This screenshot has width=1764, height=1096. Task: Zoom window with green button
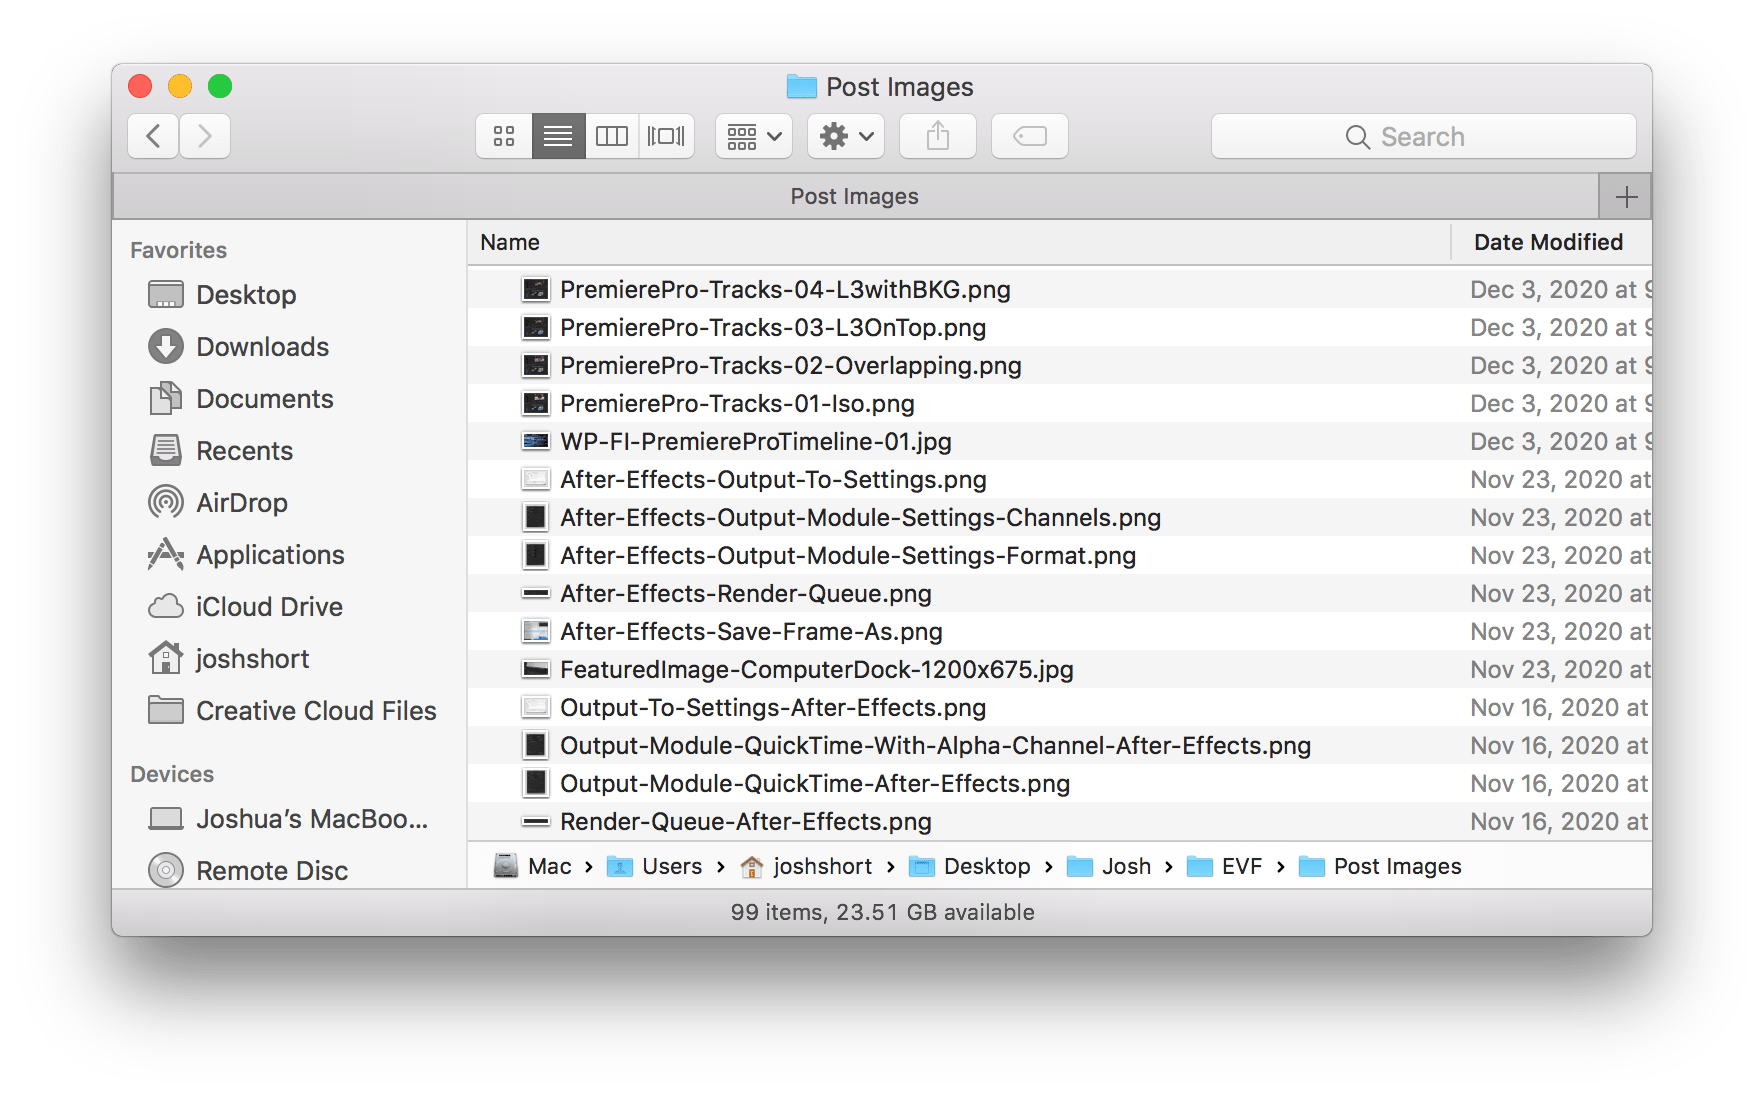(x=220, y=86)
